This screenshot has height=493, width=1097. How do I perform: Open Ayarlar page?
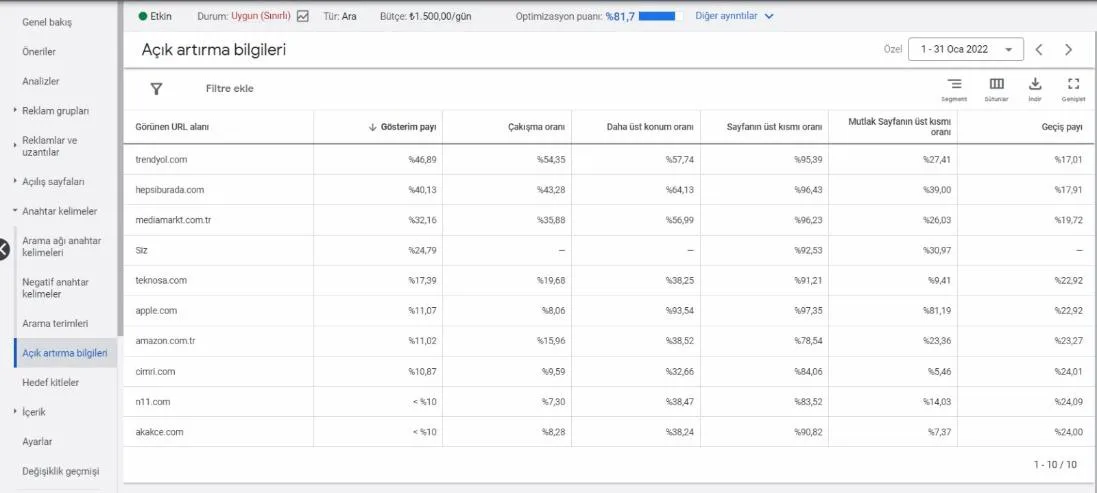(37, 441)
